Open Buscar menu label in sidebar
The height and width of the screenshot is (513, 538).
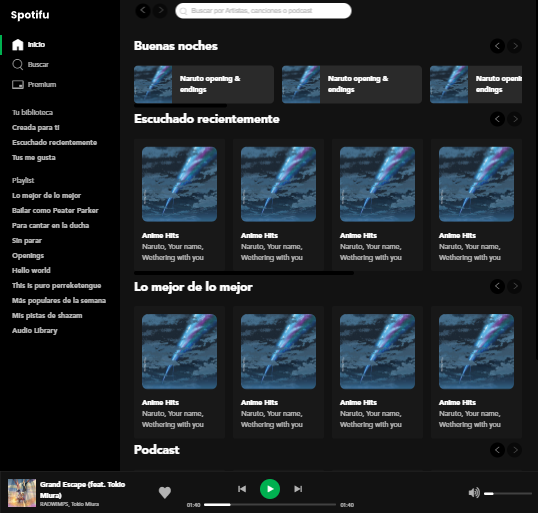point(38,65)
